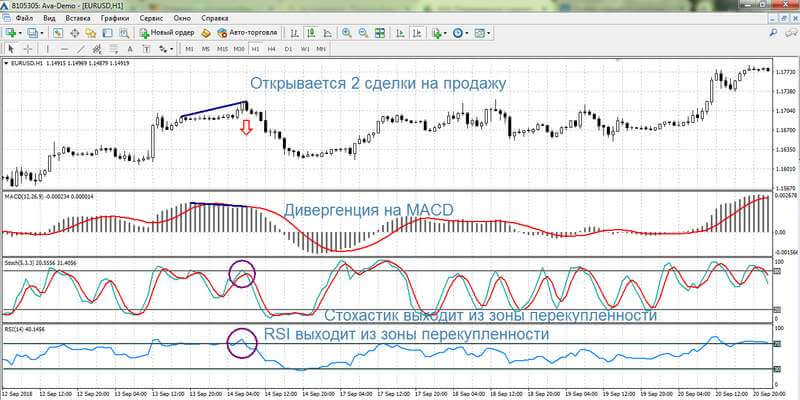Select the Crosshair tool
800x400 pixels.
[28, 49]
